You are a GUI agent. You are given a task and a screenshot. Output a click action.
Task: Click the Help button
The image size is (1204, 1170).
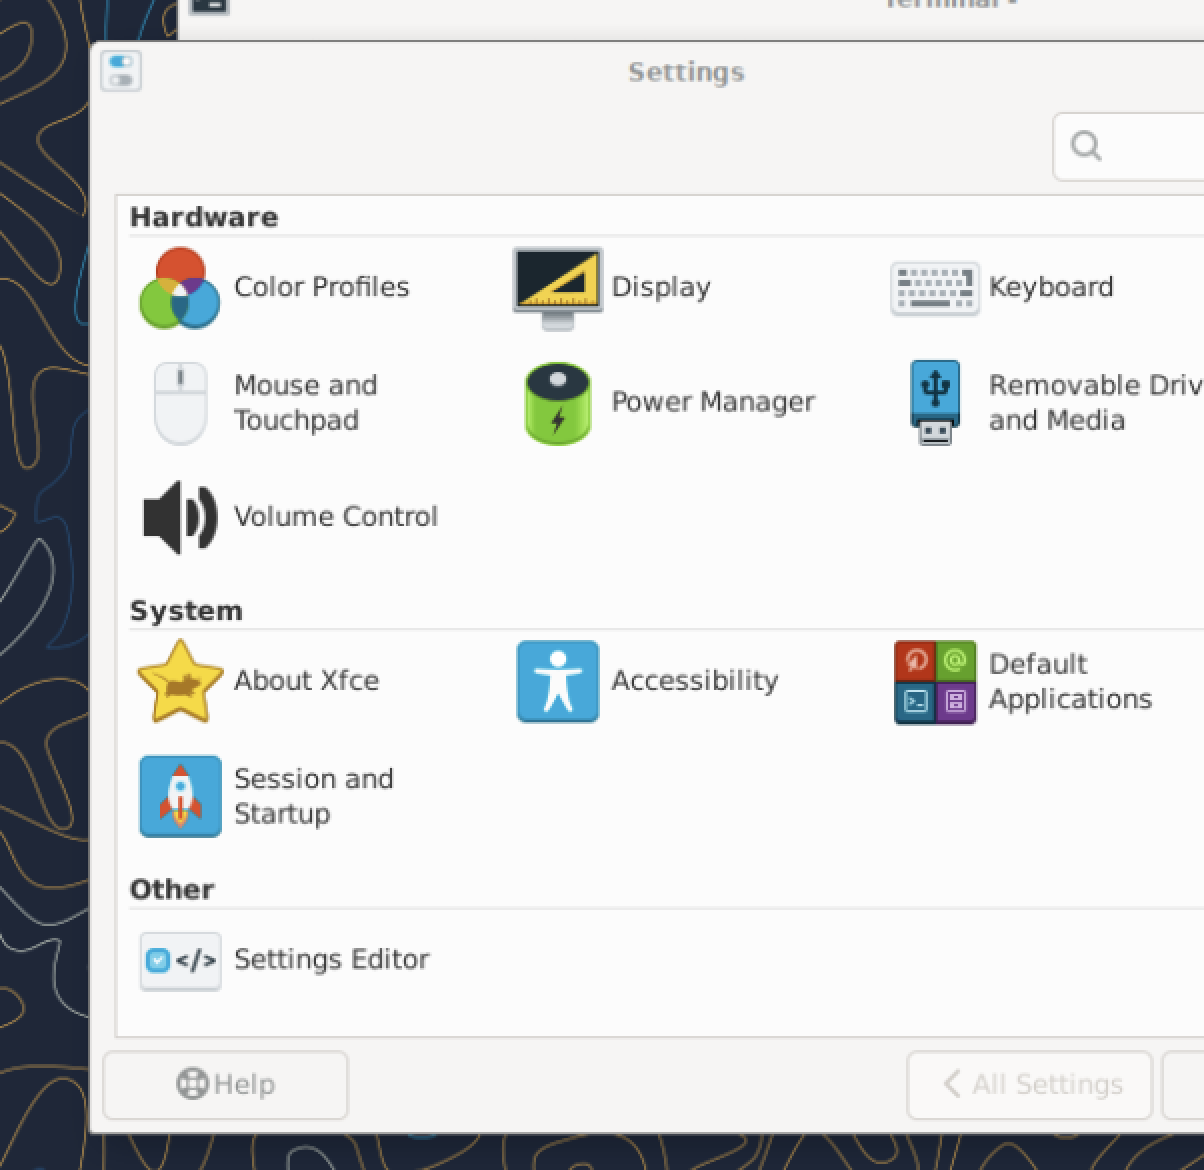tap(225, 1084)
